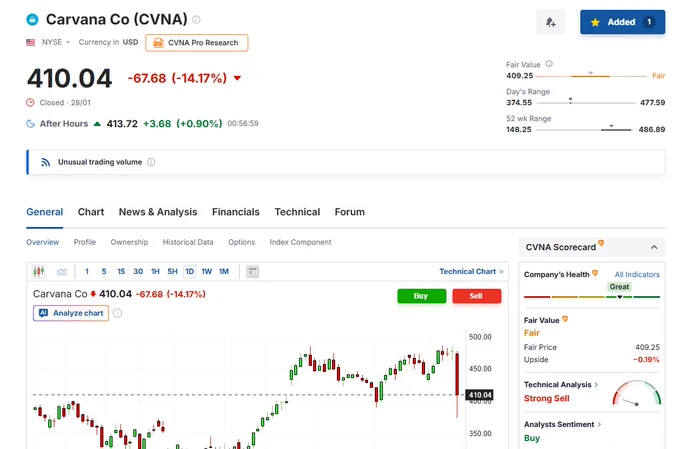Open the Technical Chart link
680x449 pixels.
(471, 272)
